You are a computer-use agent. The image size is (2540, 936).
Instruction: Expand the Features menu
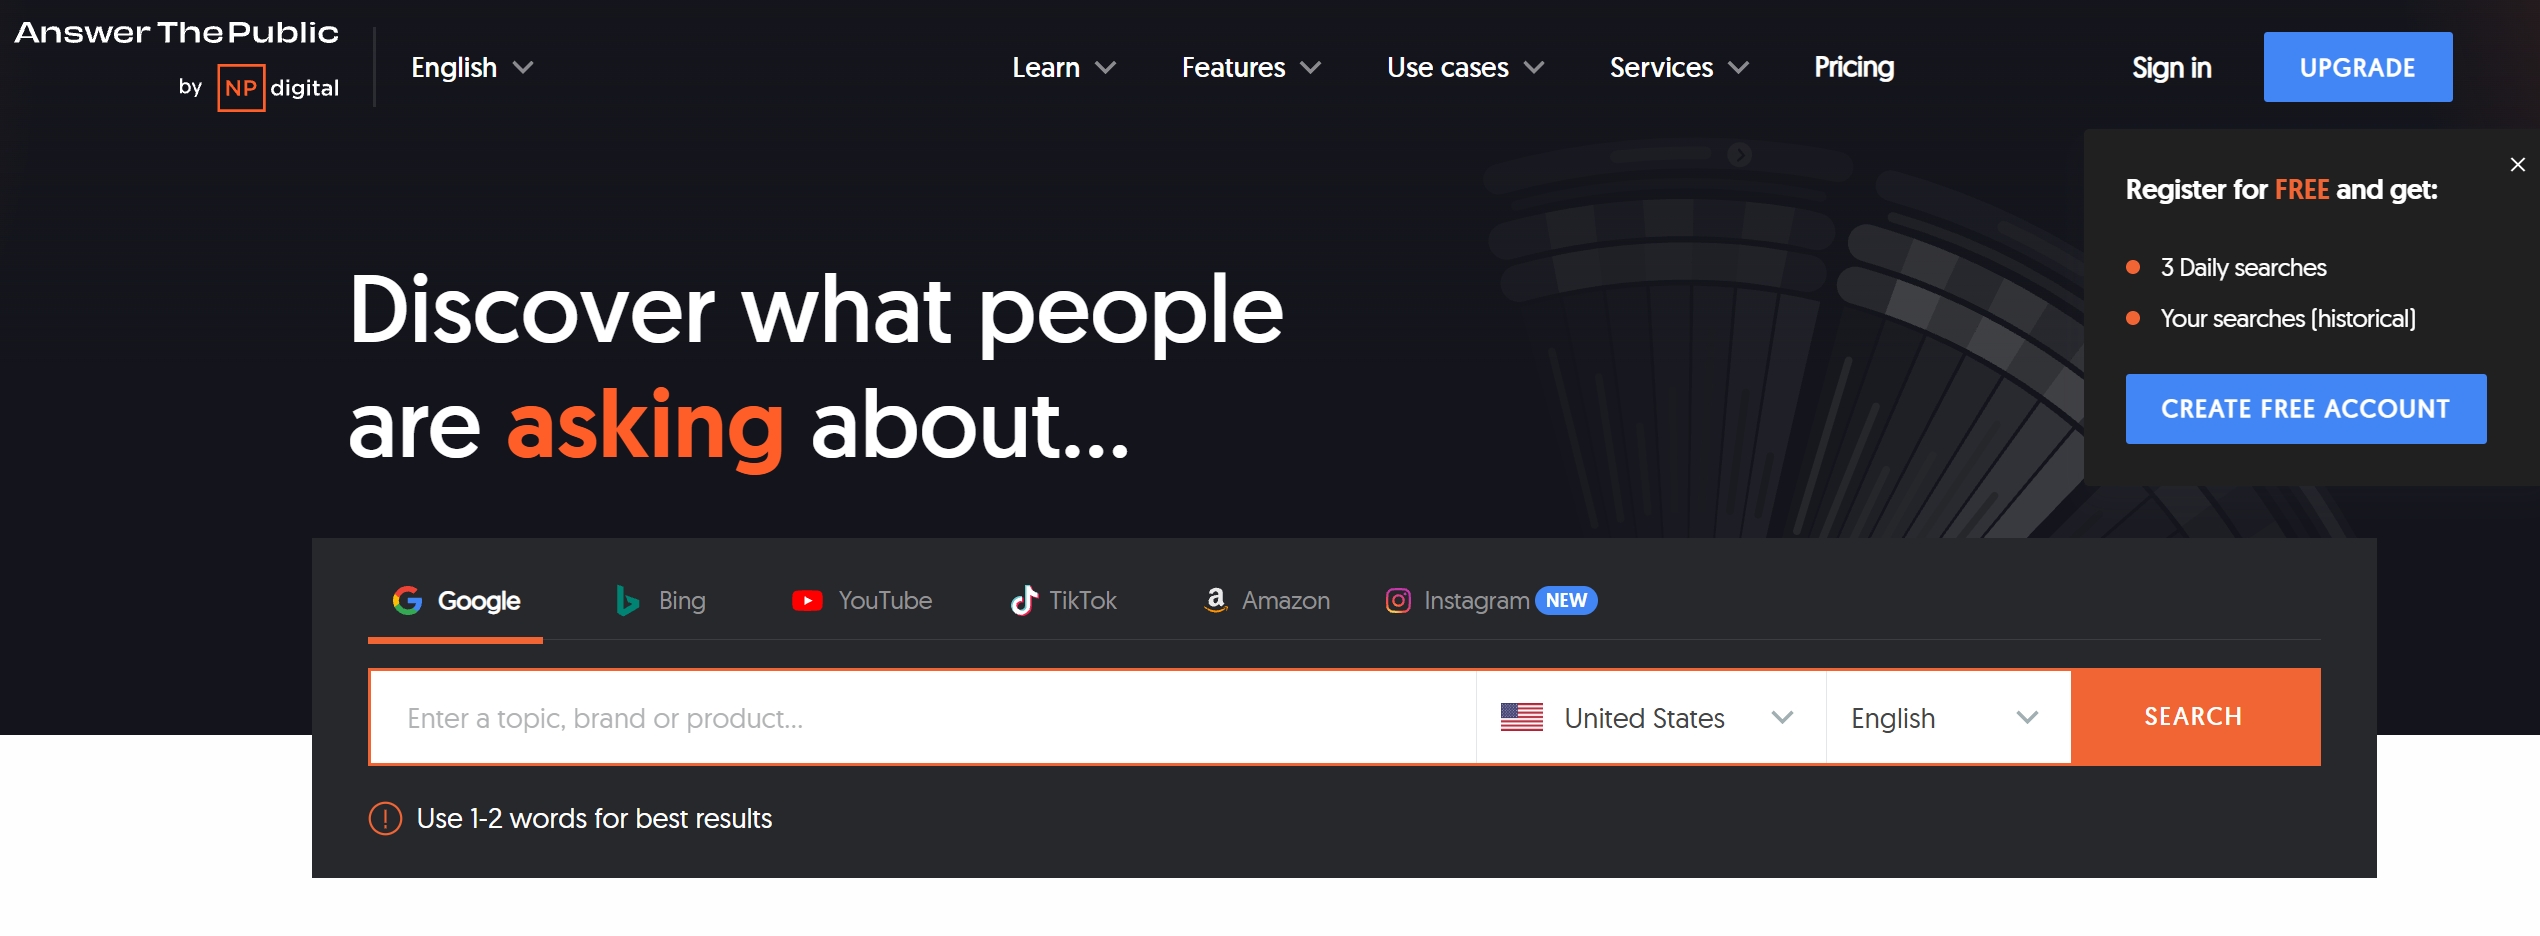pyautogui.click(x=1250, y=67)
